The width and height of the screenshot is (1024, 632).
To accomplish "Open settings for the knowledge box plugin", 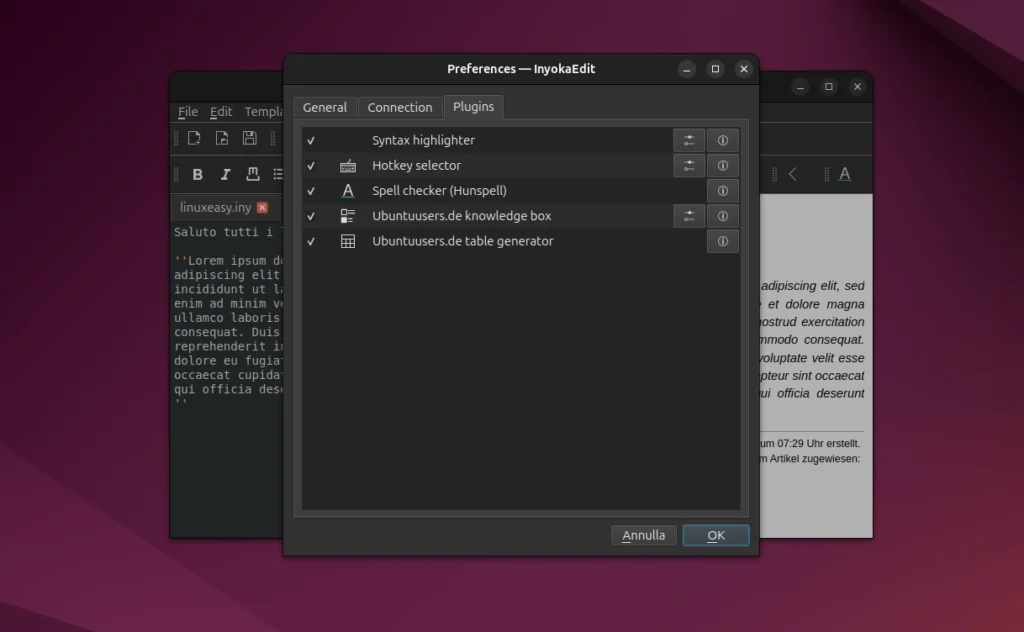I will (689, 215).
